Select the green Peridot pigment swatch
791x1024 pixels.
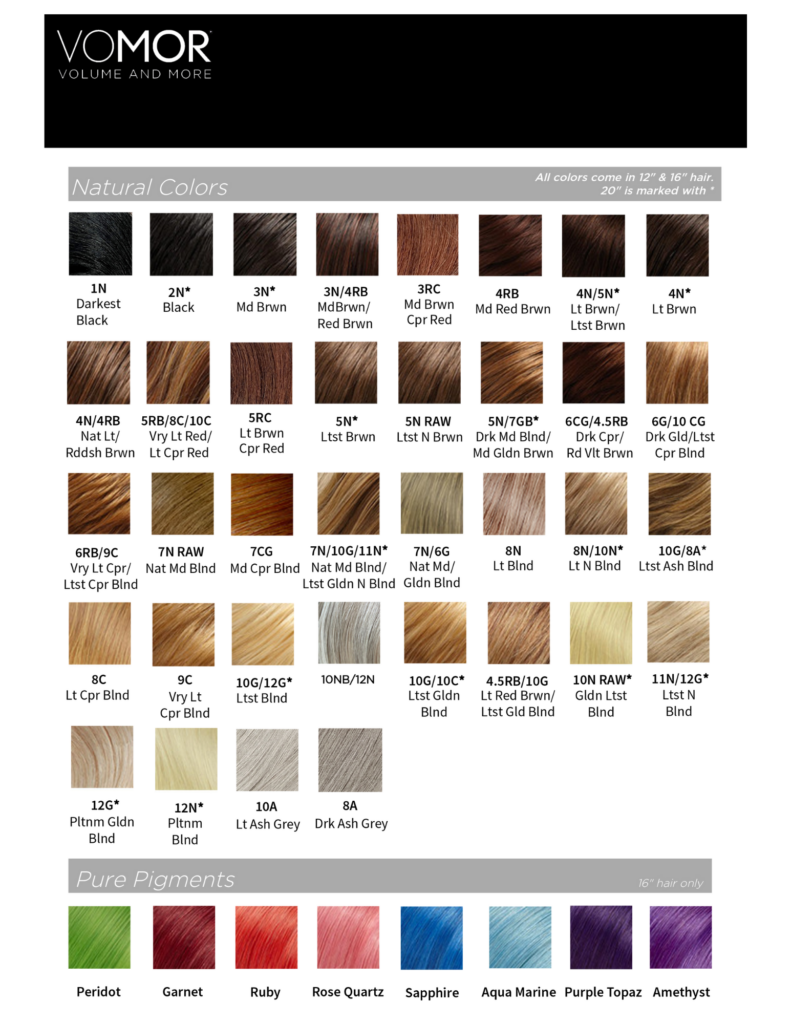click(99, 937)
